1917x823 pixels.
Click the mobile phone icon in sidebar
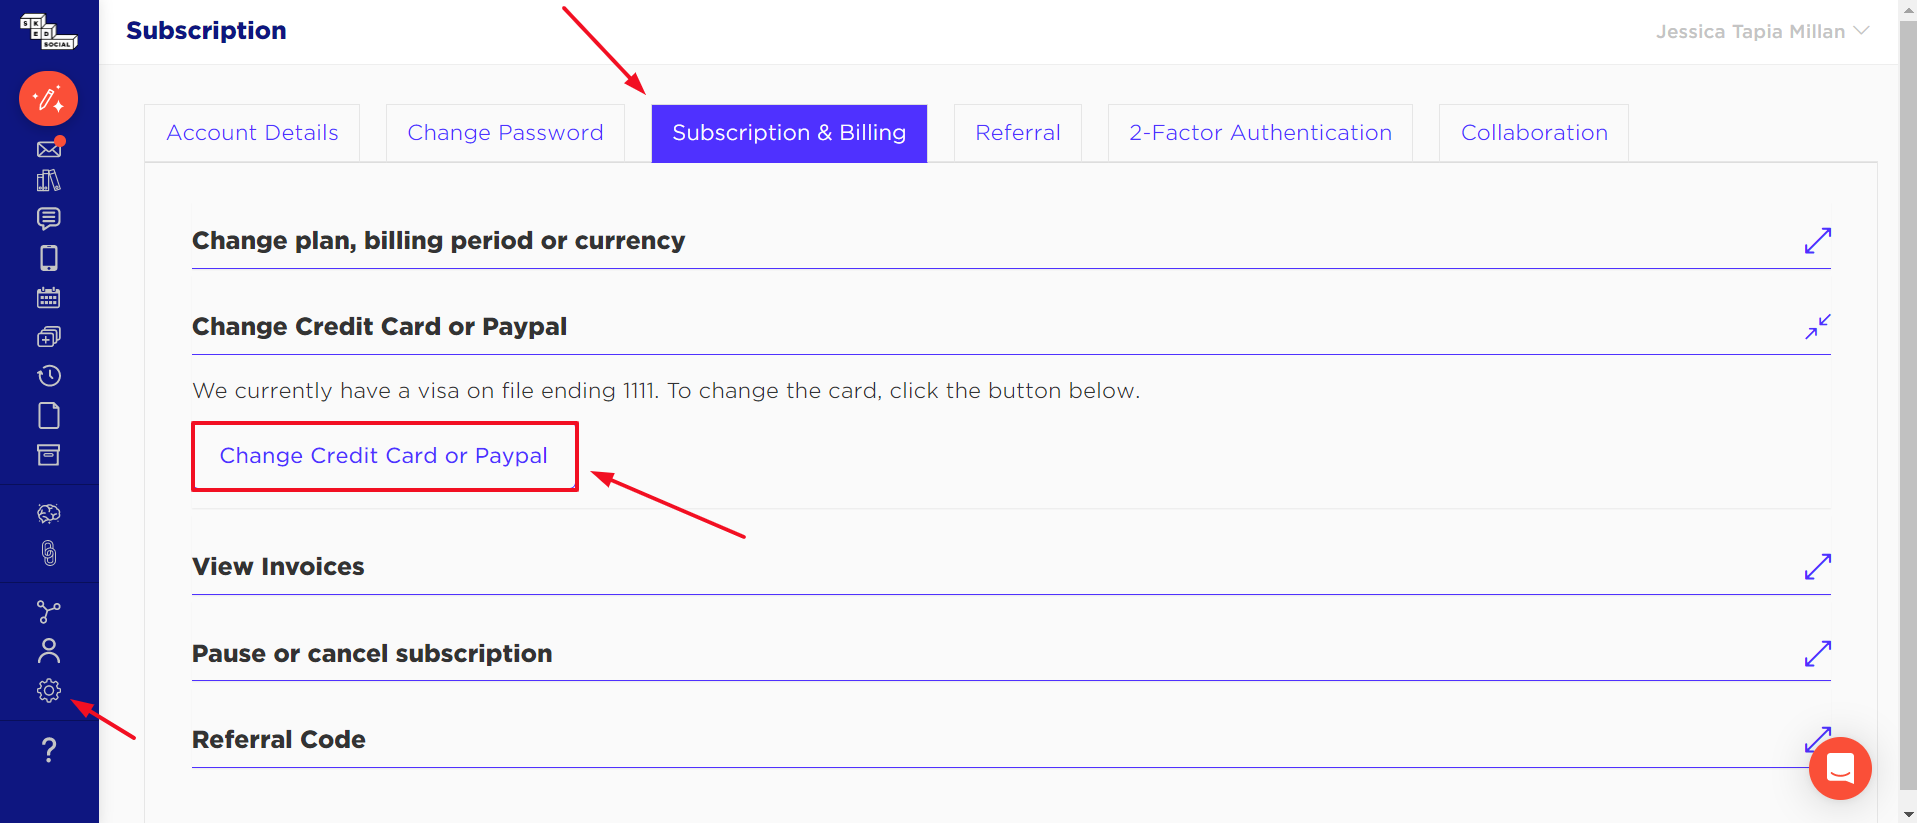tap(48, 258)
